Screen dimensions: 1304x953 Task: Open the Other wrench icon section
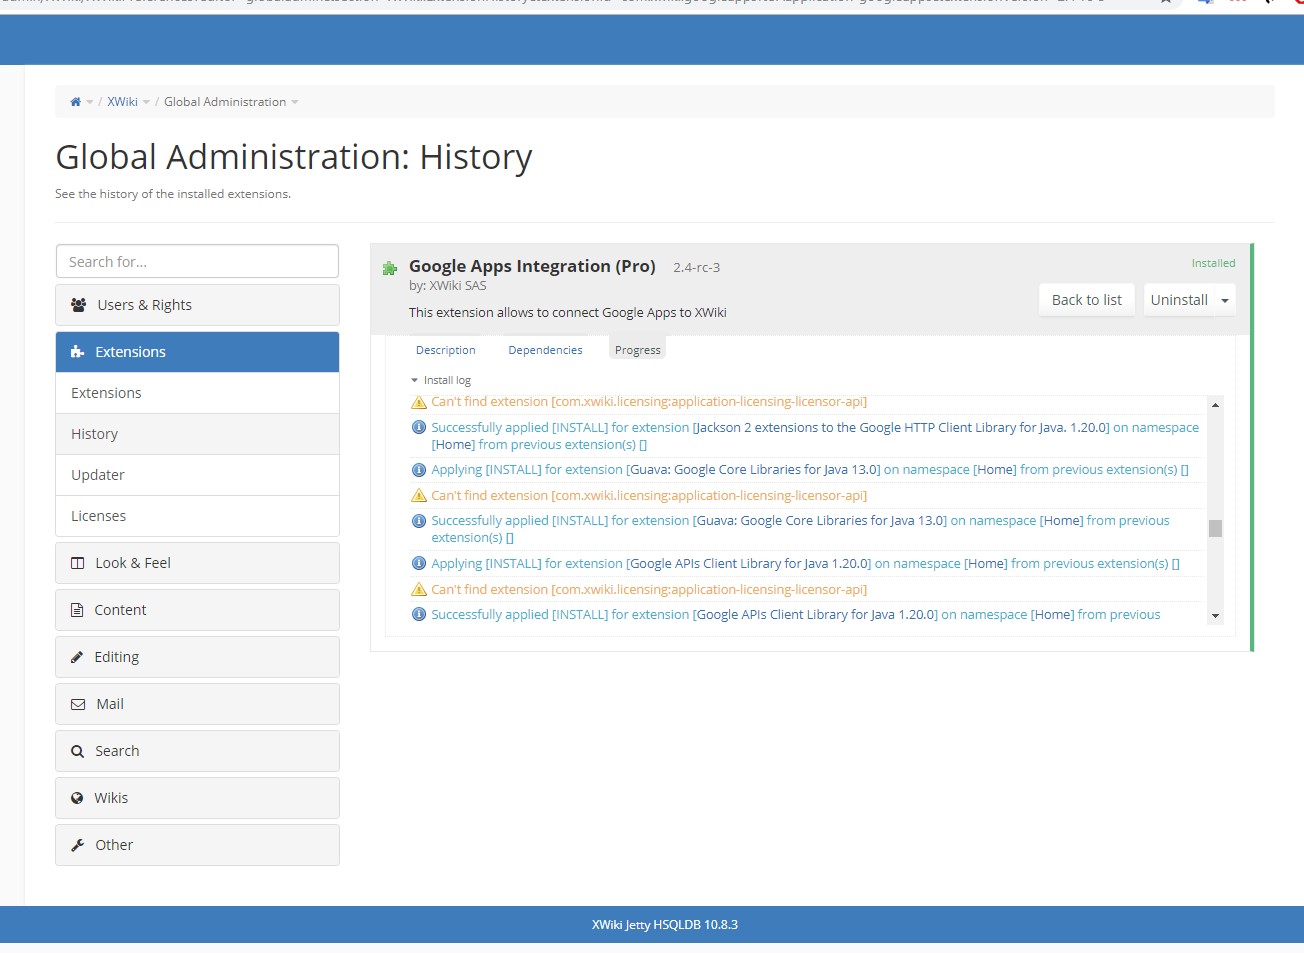pos(77,844)
